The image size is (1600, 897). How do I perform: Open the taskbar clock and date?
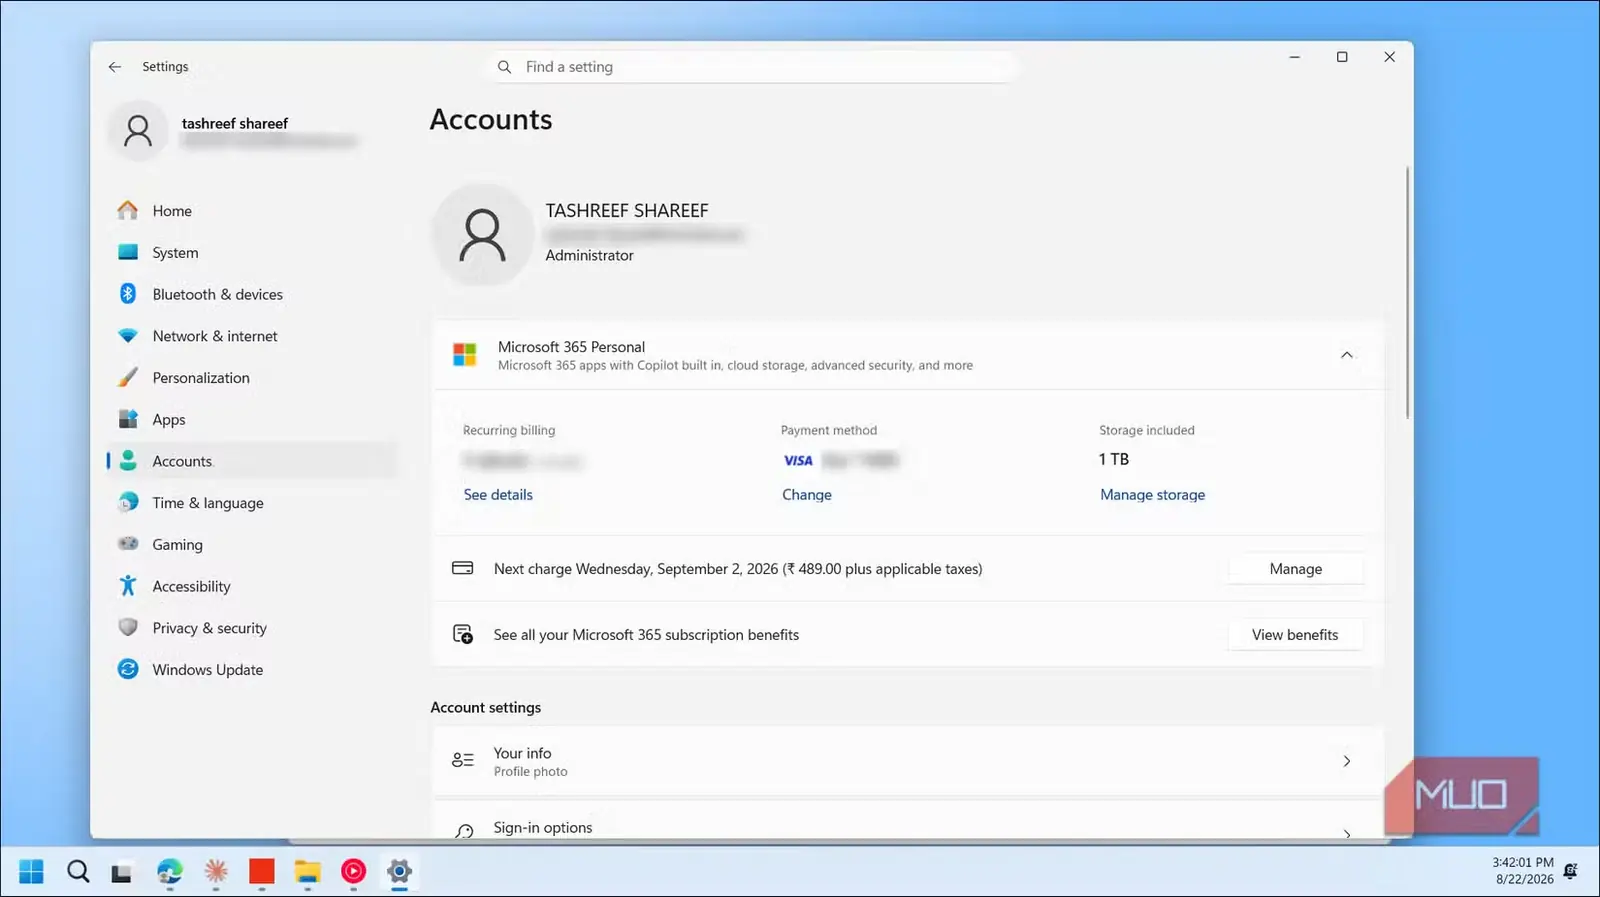click(x=1523, y=871)
